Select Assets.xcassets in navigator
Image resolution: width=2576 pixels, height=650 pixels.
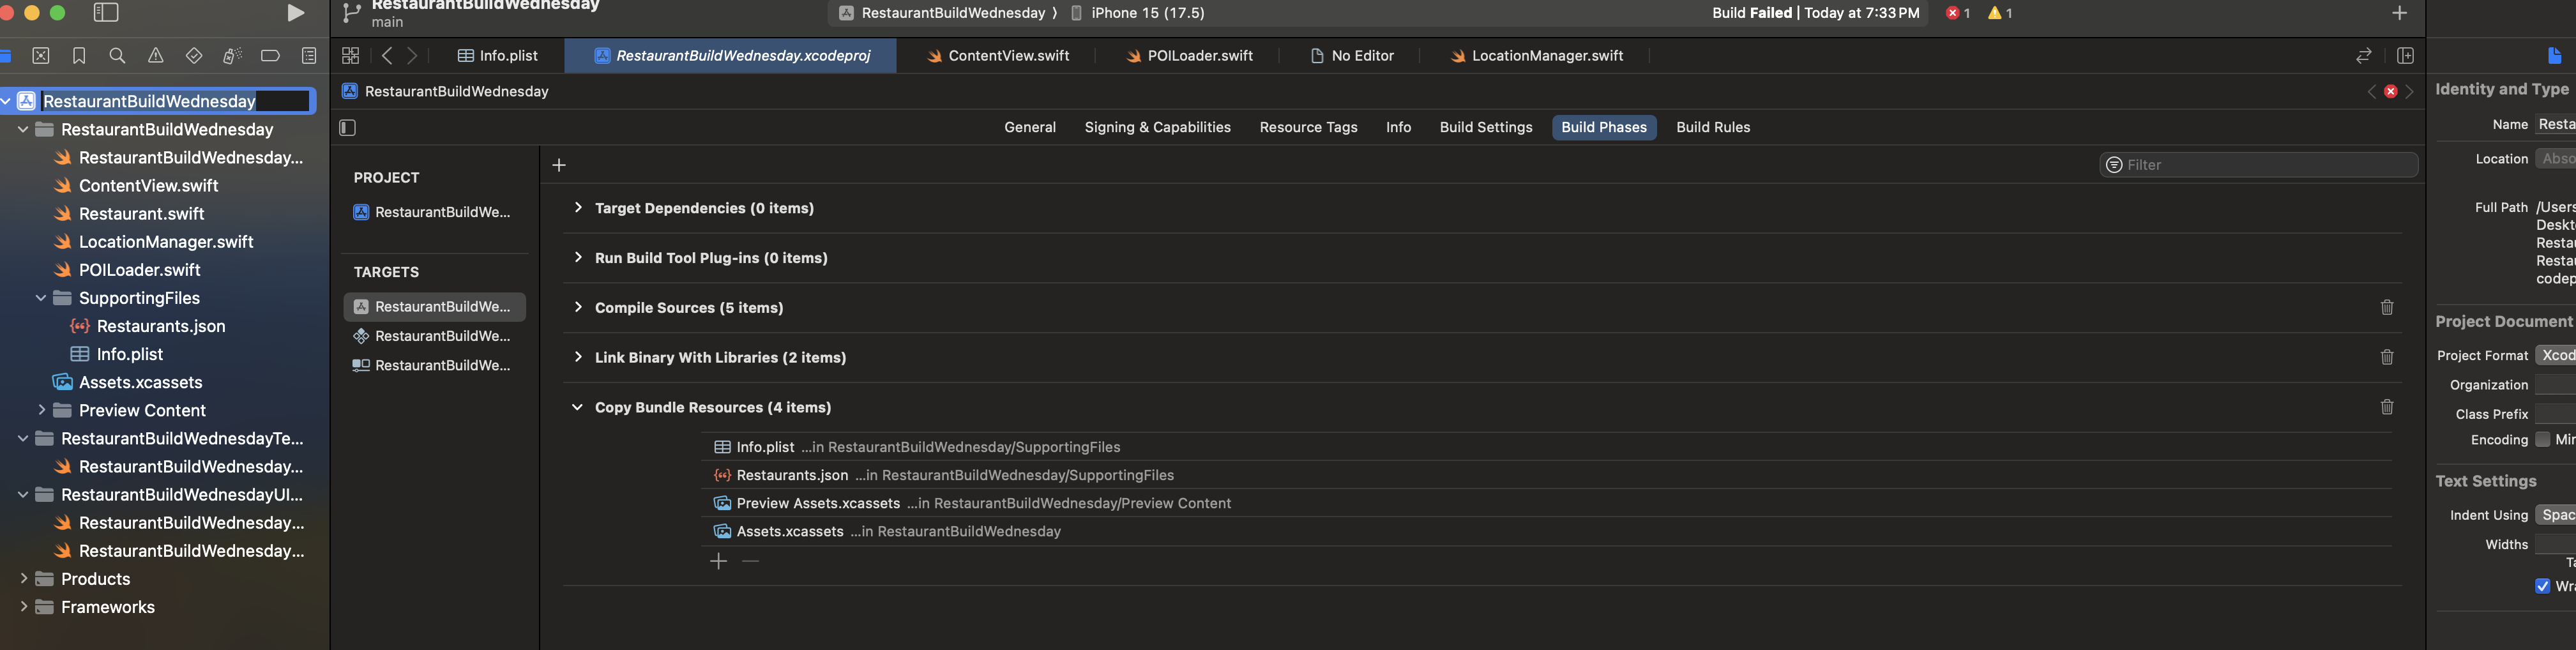[140, 382]
